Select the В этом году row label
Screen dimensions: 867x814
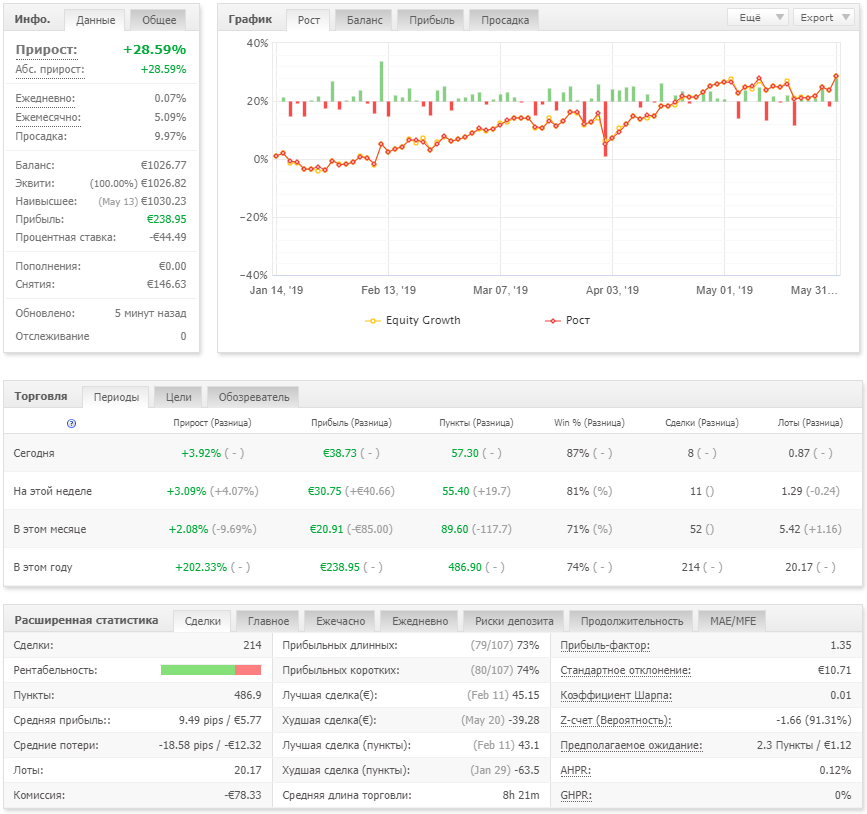(x=43, y=567)
